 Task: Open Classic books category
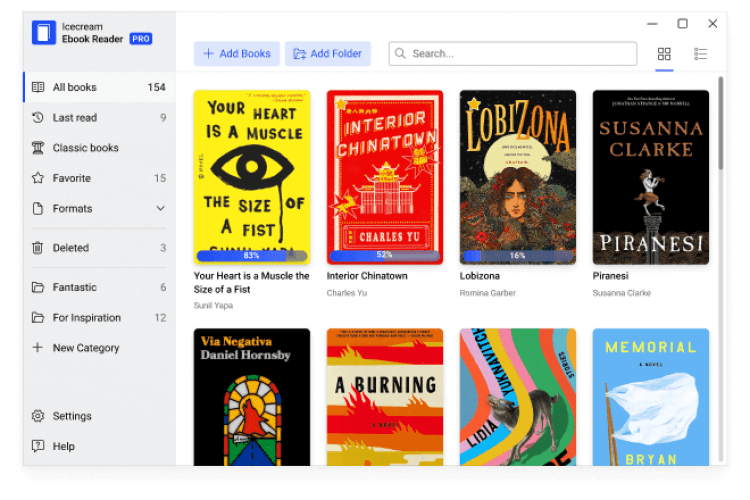coord(99,148)
